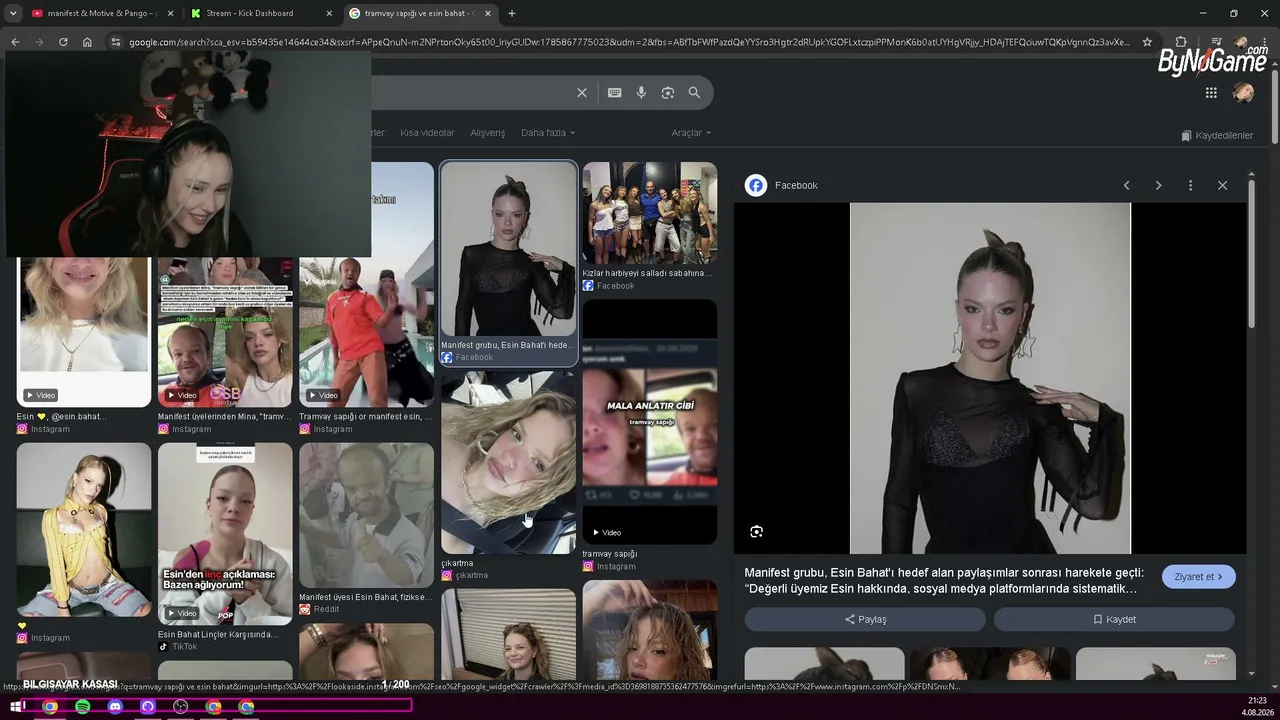The height and width of the screenshot is (720, 1280).
Task: Open the Kısa videolar filter
Action: coord(427,133)
